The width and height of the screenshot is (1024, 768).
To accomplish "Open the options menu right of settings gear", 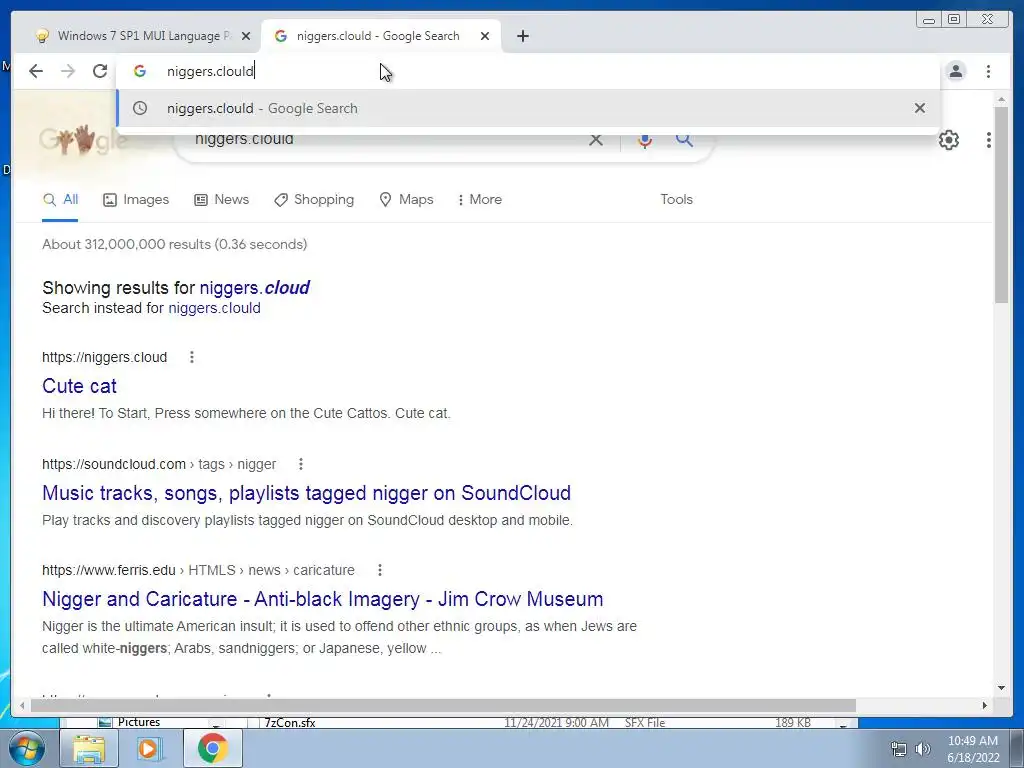I will click(989, 140).
